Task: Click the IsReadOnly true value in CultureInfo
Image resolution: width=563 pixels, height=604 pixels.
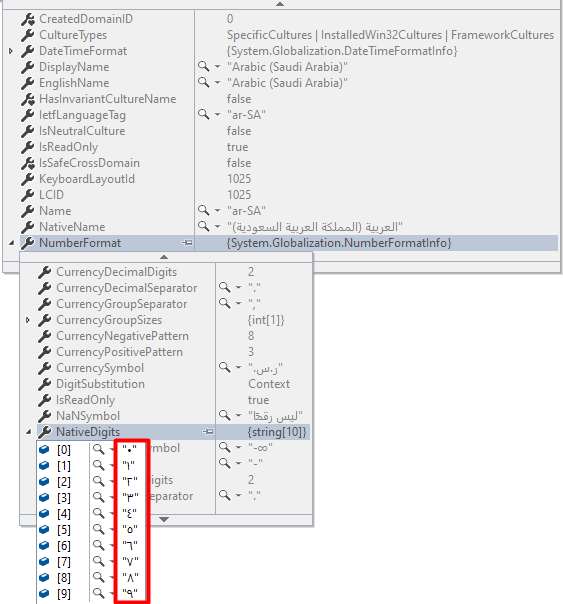Action: click(x=238, y=147)
